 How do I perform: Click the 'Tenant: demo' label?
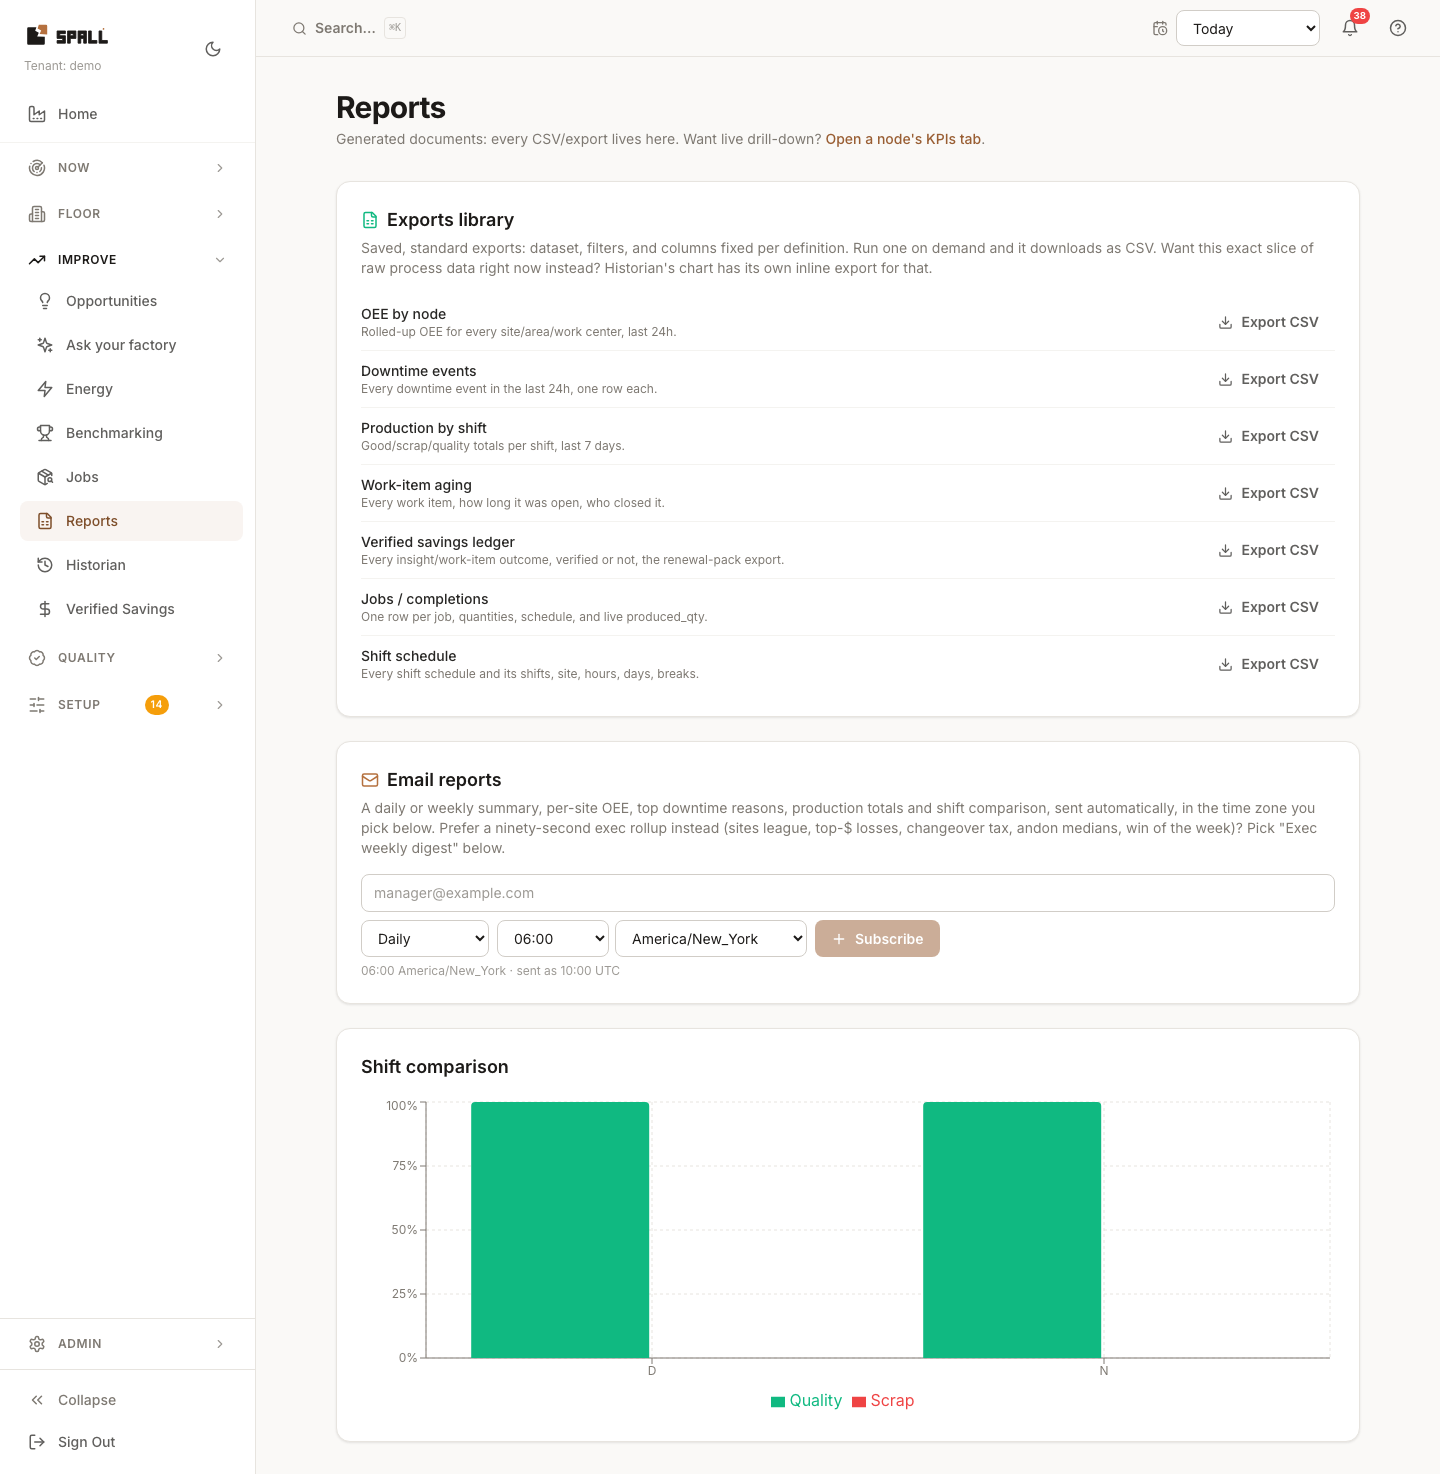coord(63,66)
